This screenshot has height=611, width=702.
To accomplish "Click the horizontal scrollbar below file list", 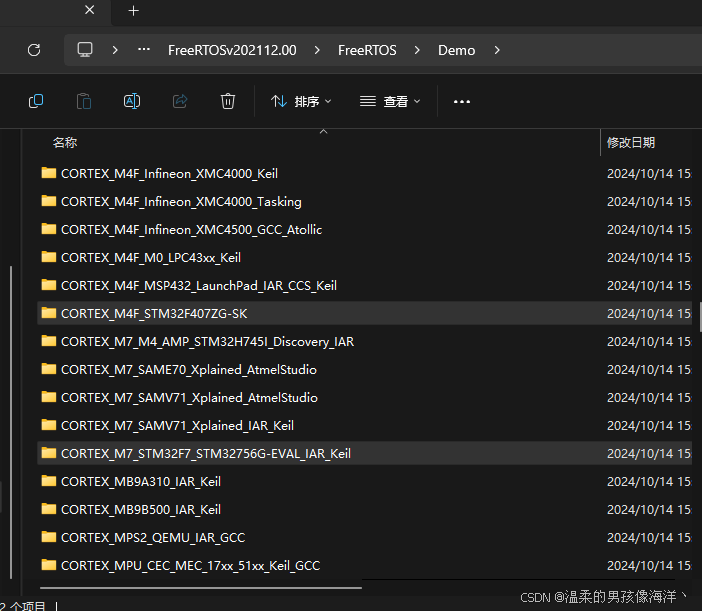I will 201,588.
